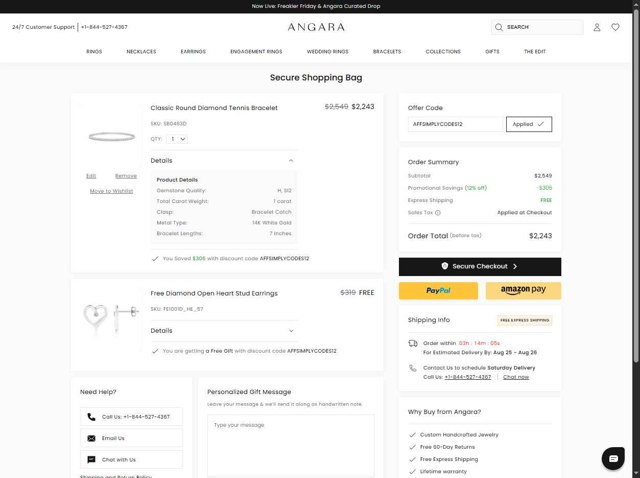
Task: Click the phone number link in Shipping Info
Action: 468,377
